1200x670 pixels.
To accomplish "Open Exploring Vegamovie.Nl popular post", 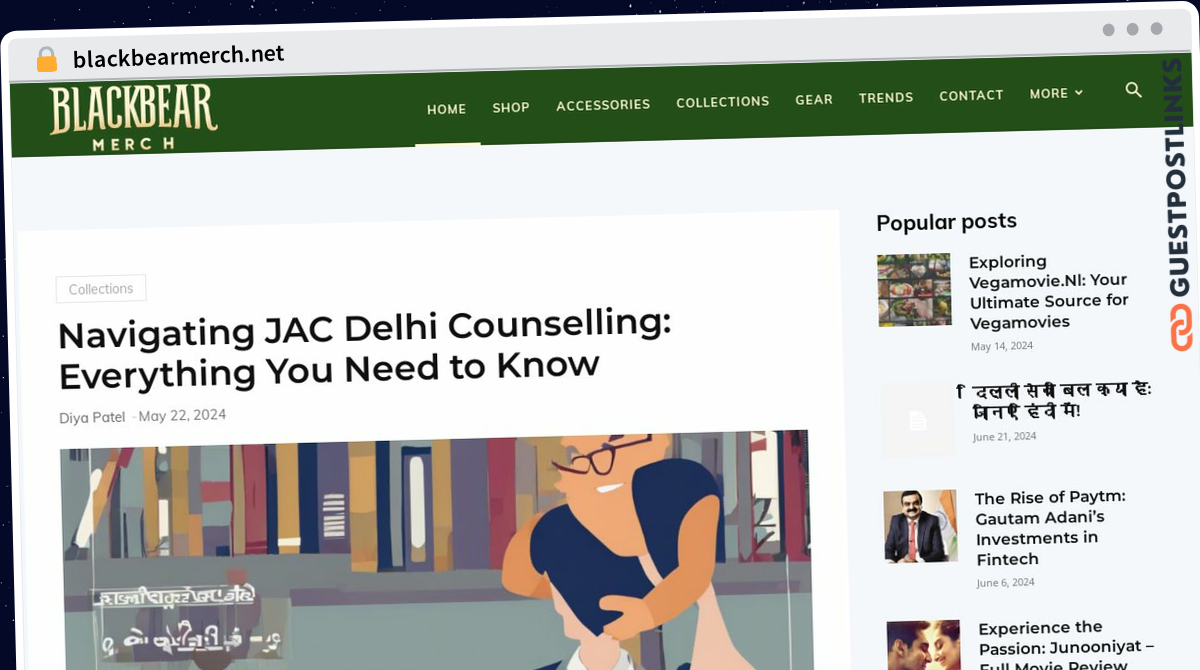I will tap(1048, 291).
